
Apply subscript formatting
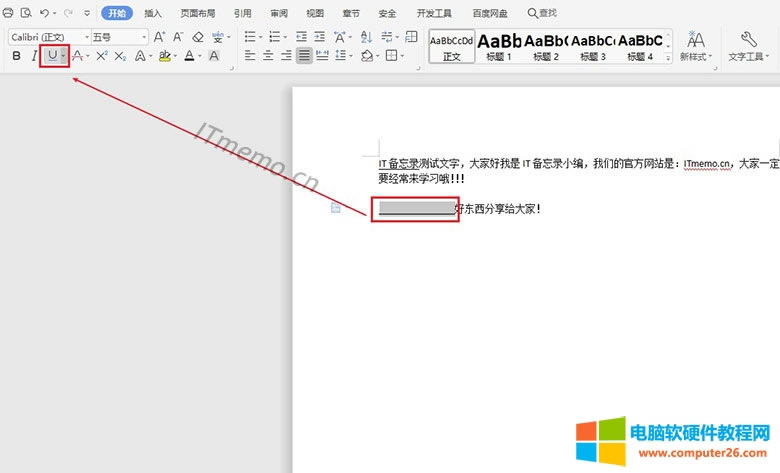120,56
